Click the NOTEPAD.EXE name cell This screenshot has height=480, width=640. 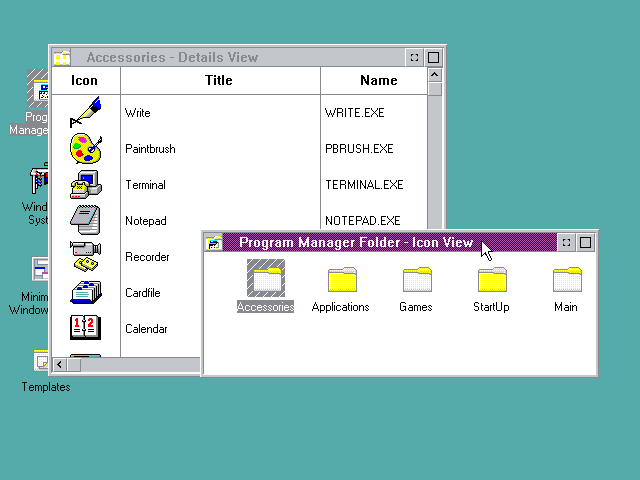[x=362, y=221]
